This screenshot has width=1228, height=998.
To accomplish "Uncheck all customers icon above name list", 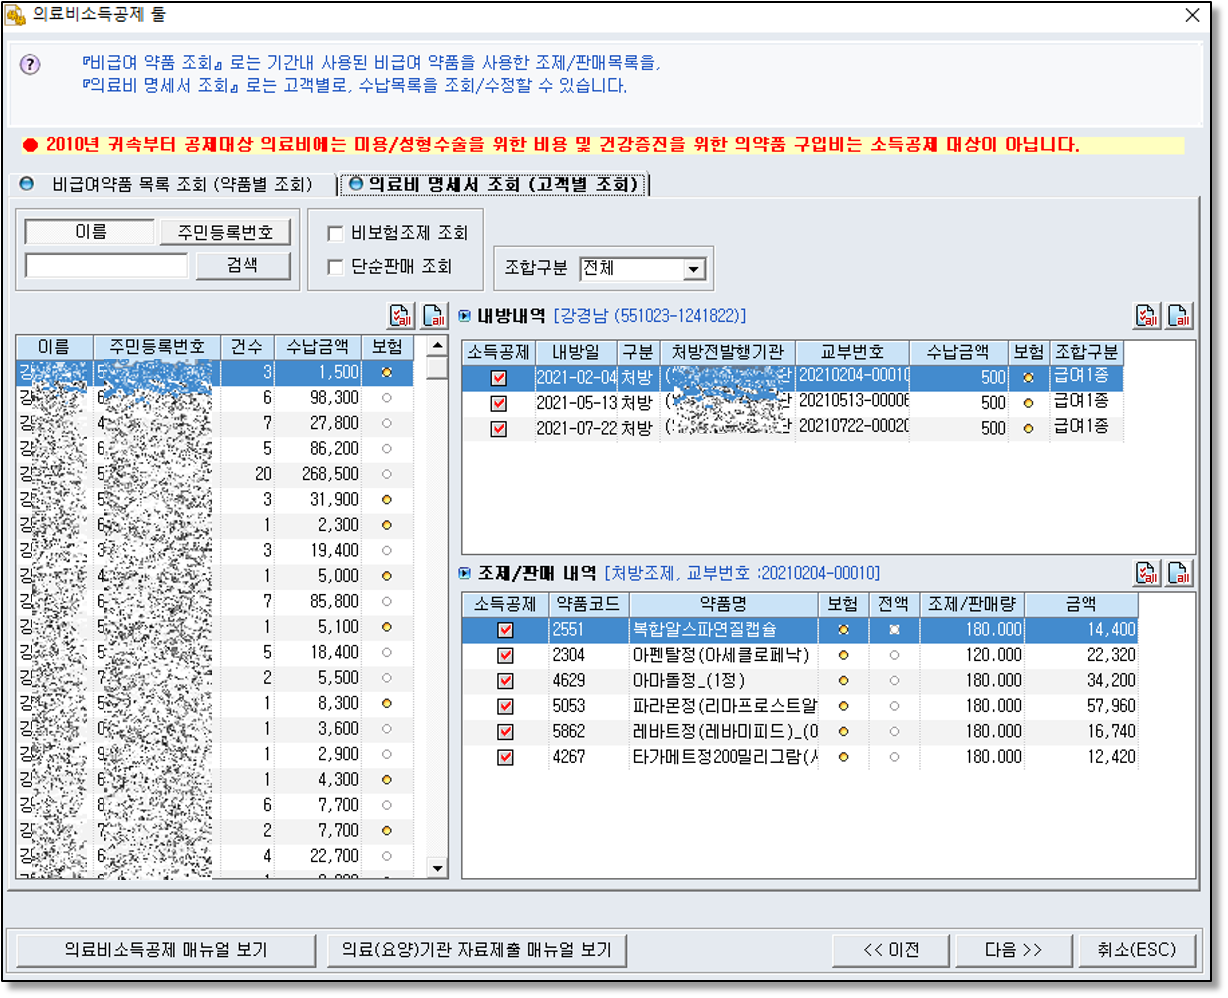I will (x=434, y=316).
